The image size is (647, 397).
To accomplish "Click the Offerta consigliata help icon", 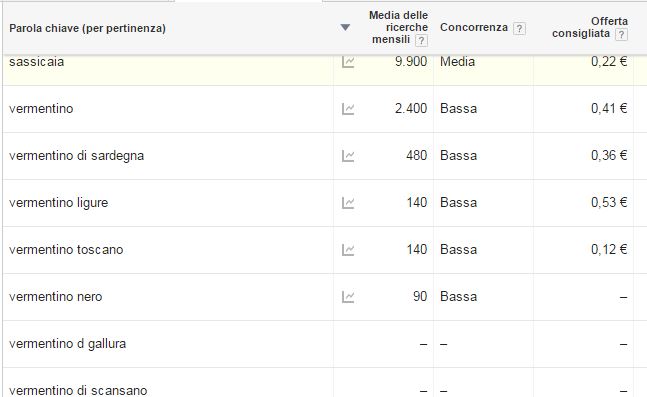I will tap(621, 34).
